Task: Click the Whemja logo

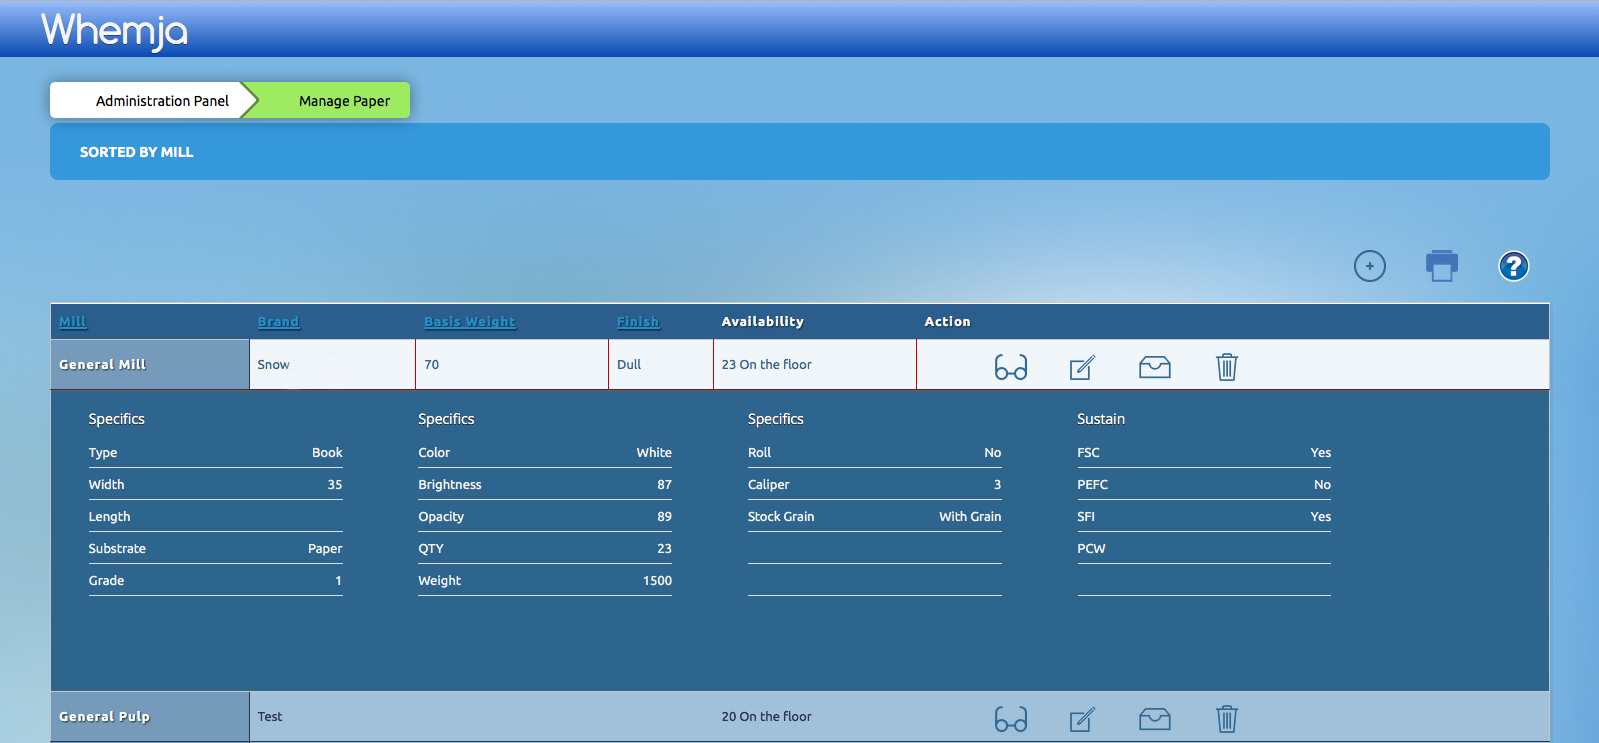Action: coord(114,30)
